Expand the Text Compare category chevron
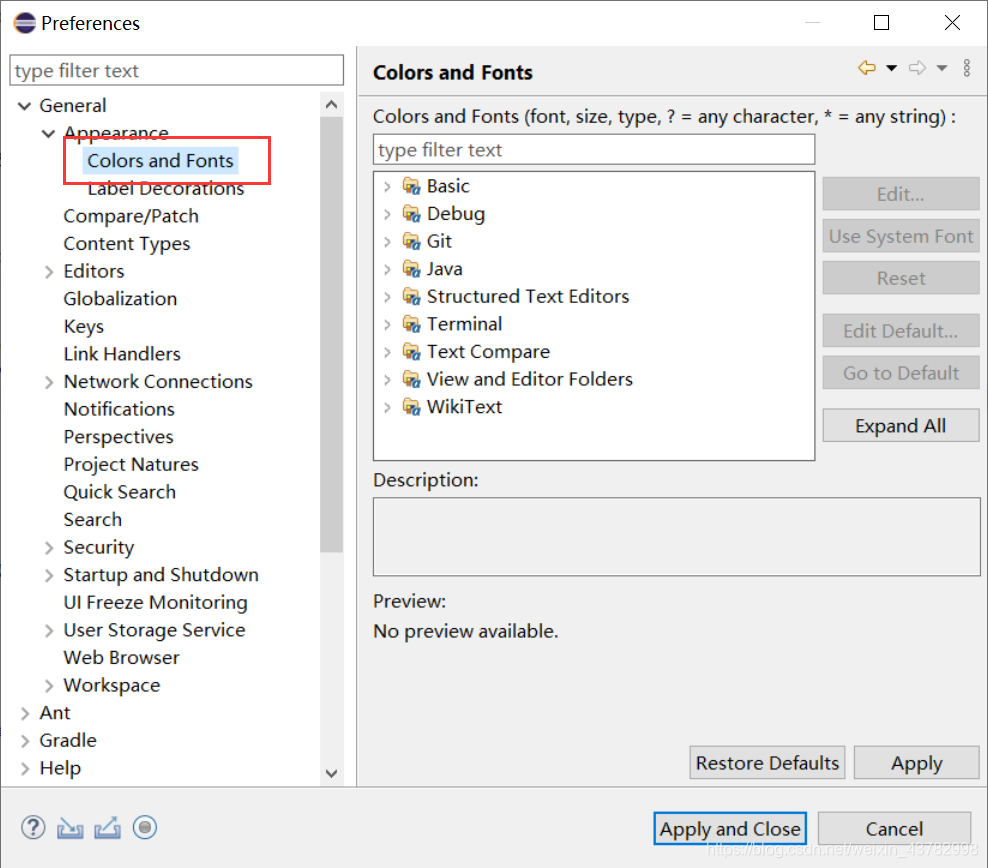This screenshot has height=868, width=988. [x=388, y=352]
